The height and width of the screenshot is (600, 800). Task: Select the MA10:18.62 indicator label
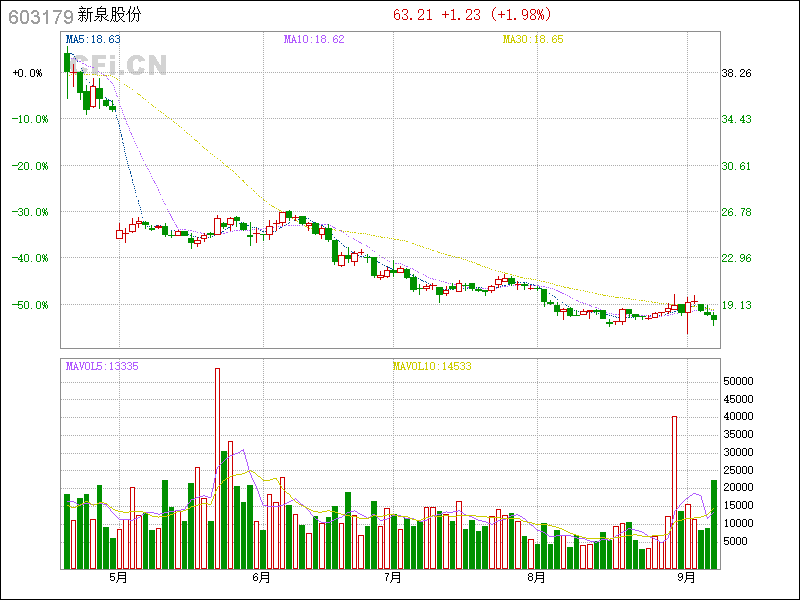pos(314,39)
